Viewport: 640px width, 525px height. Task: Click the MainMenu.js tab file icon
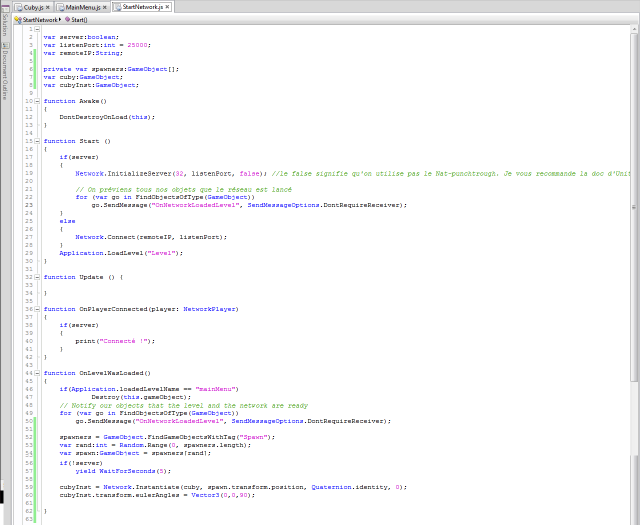[x=60, y=7]
